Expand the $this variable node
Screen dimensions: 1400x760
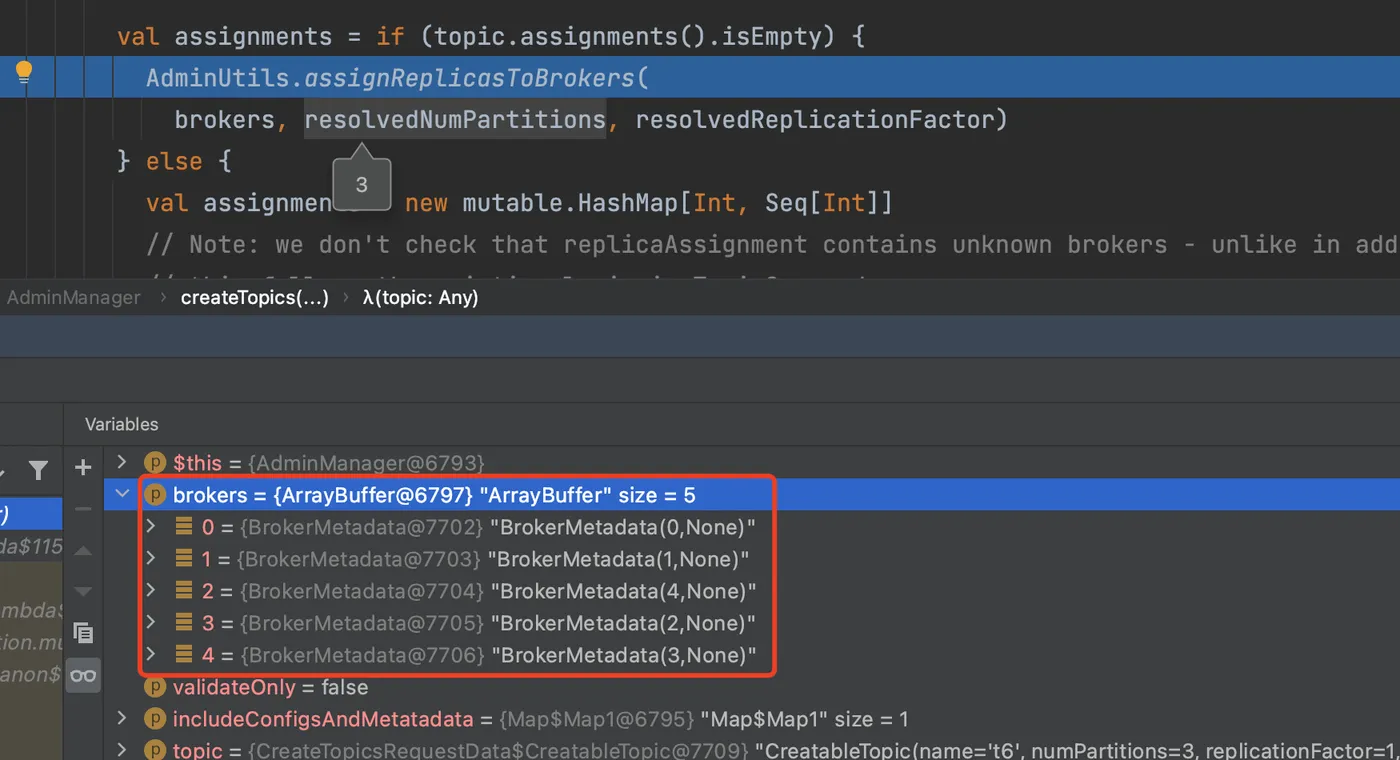pyautogui.click(x=122, y=462)
